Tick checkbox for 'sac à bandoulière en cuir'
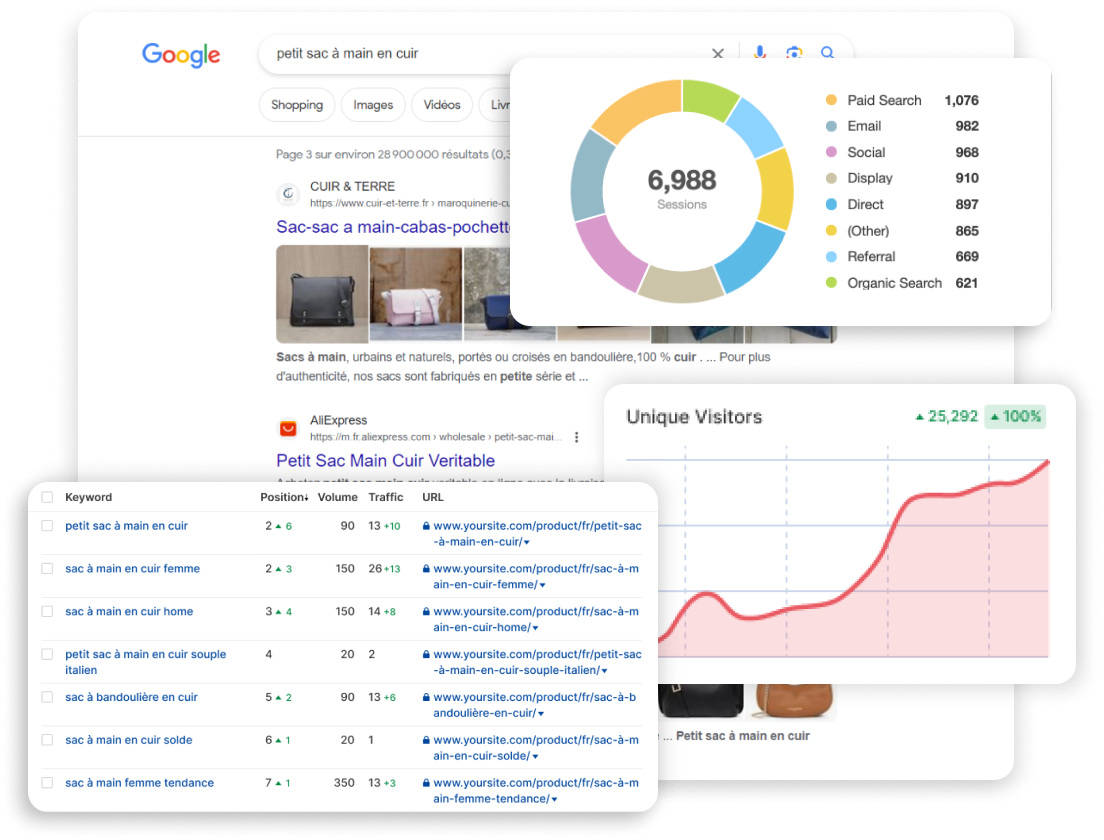Image resolution: width=1104 pixels, height=840 pixels. coord(47,698)
